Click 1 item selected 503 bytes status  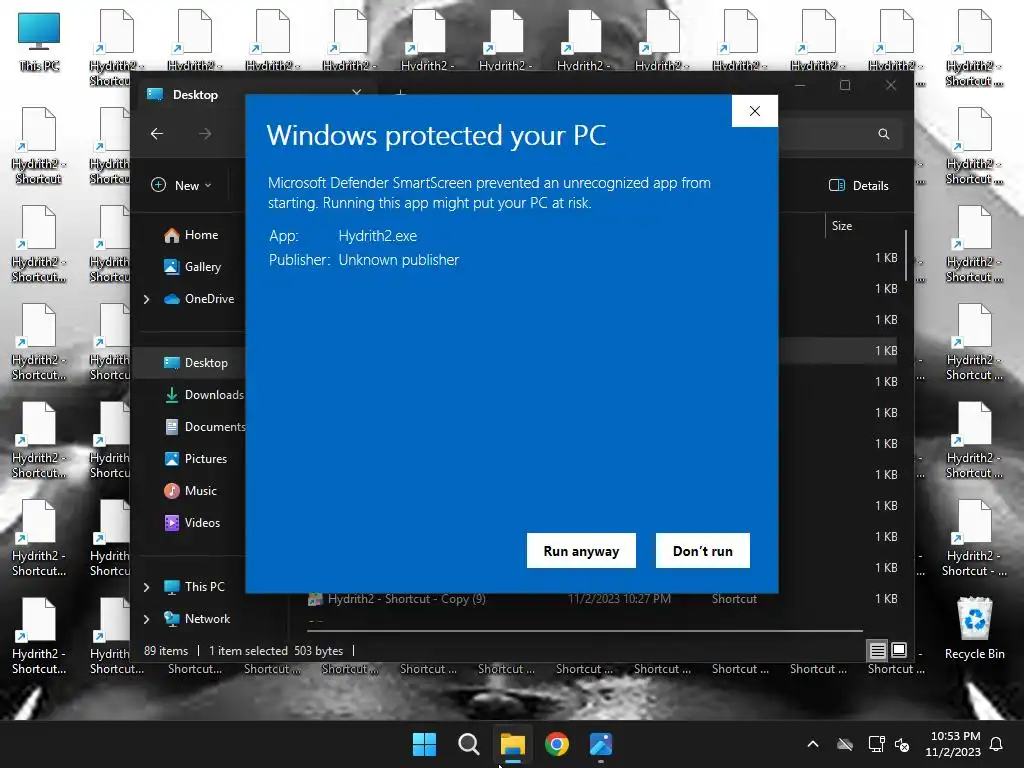(x=276, y=650)
